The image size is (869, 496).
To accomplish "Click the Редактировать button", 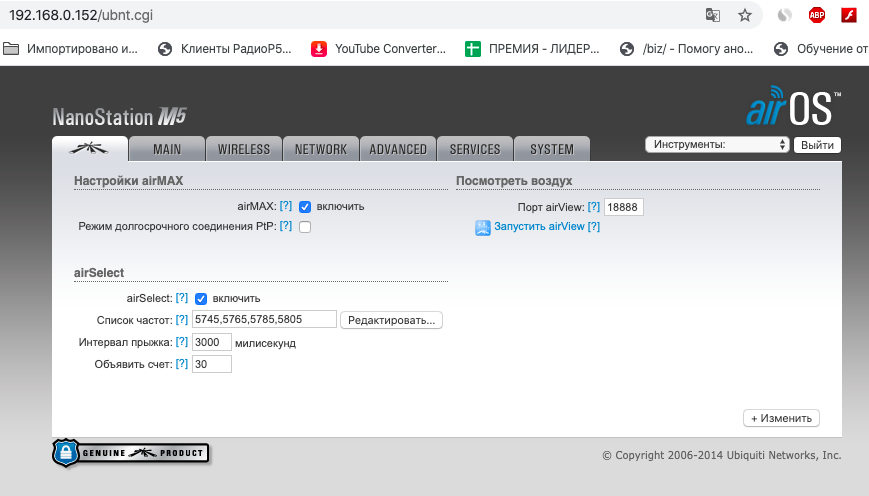I will [x=391, y=320].
